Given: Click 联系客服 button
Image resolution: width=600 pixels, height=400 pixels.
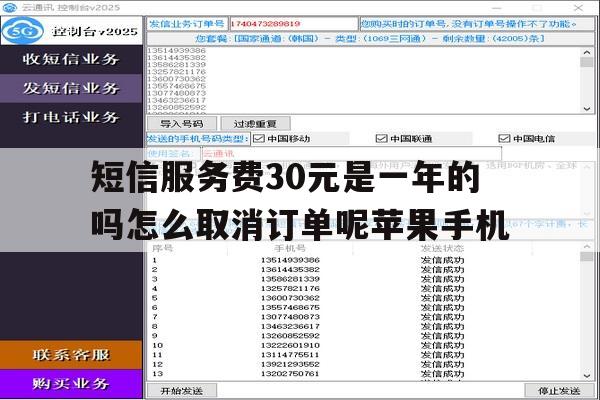Looking at the screenshot, I should pos(71,355).
